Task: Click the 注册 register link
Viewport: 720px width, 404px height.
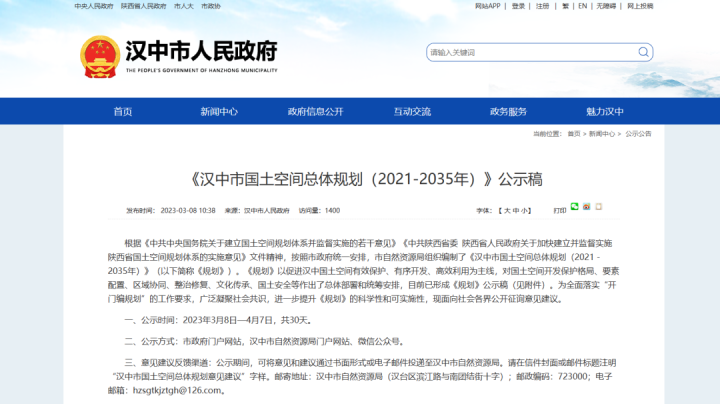Action: (x=542, y=6)
